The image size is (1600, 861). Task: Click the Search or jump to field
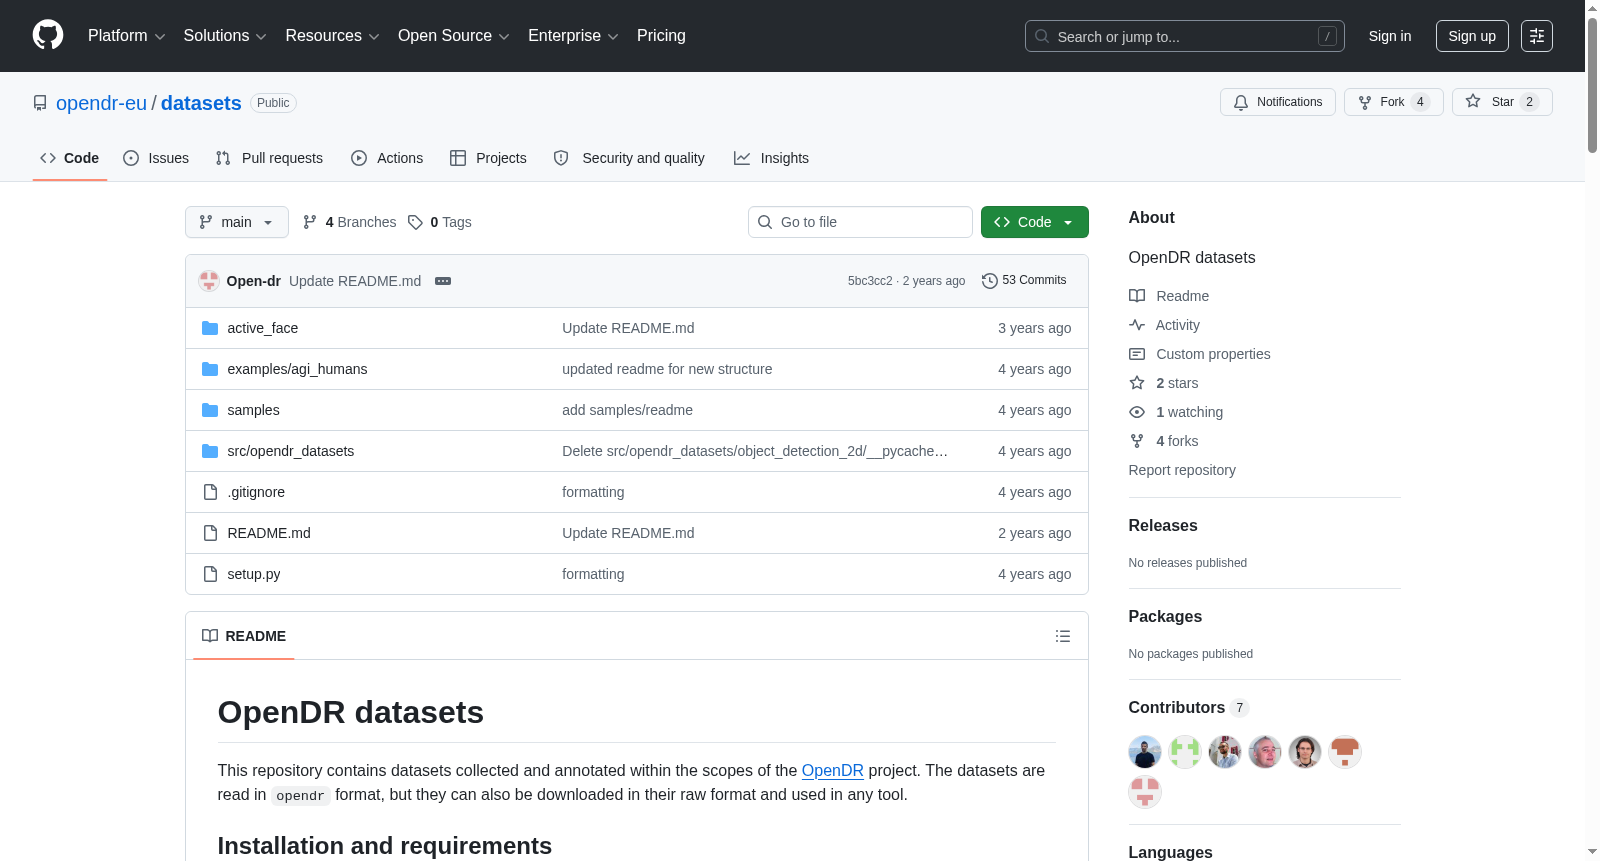[x=1185, y=36]
